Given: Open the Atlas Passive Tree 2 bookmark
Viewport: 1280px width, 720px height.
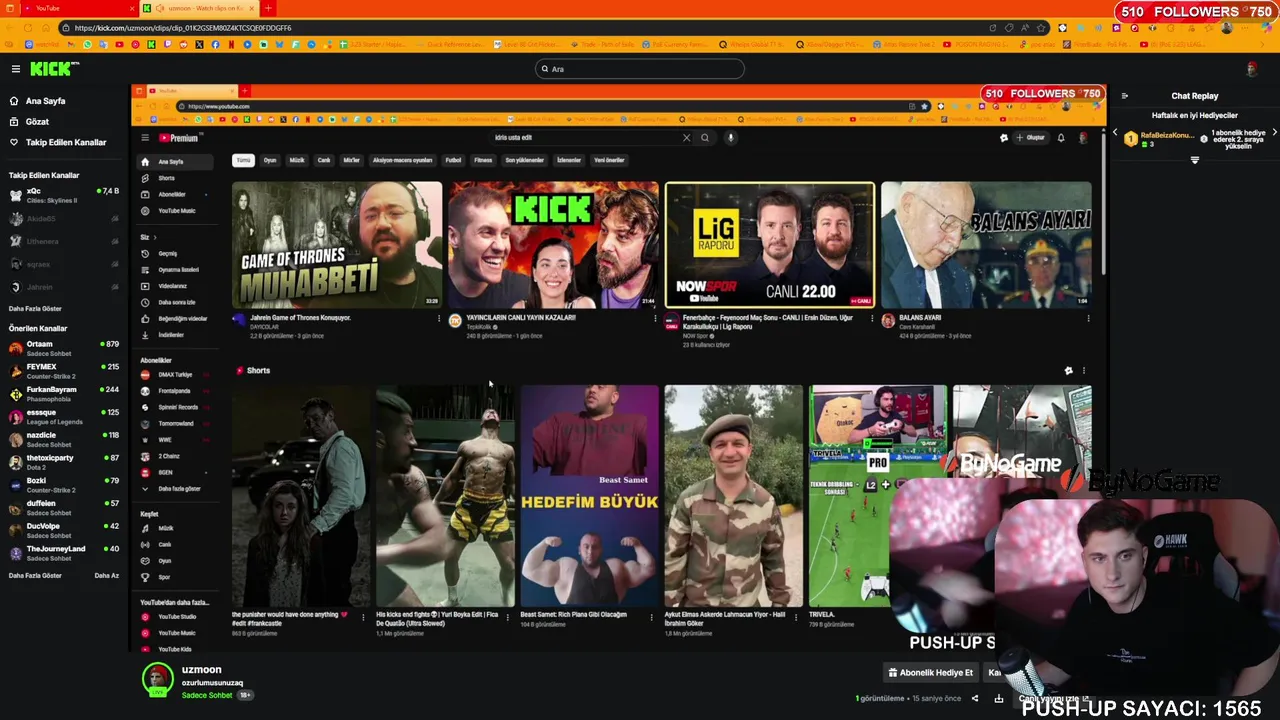Looking at the screenshot, I should (x=904, y=44).
